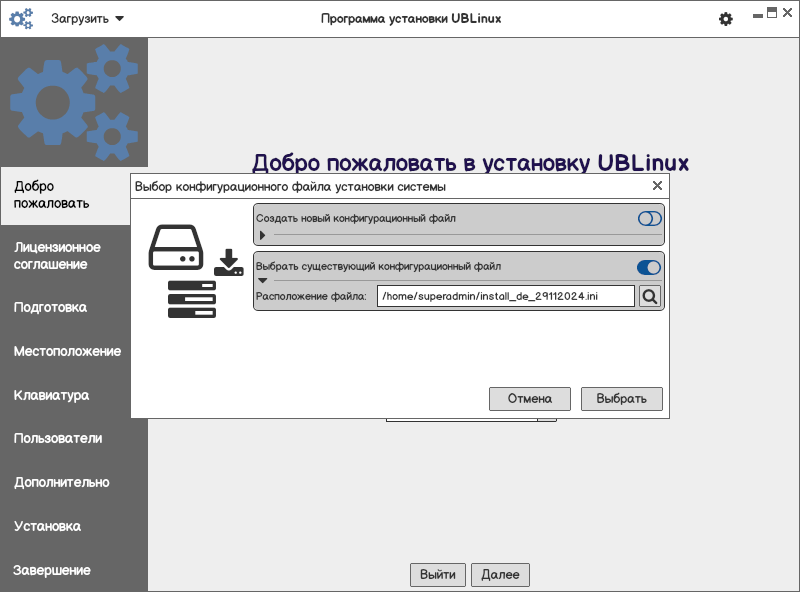Screen dimensions: 800x592
Task: Minimize the installer window
Action: tap(758, 15)
